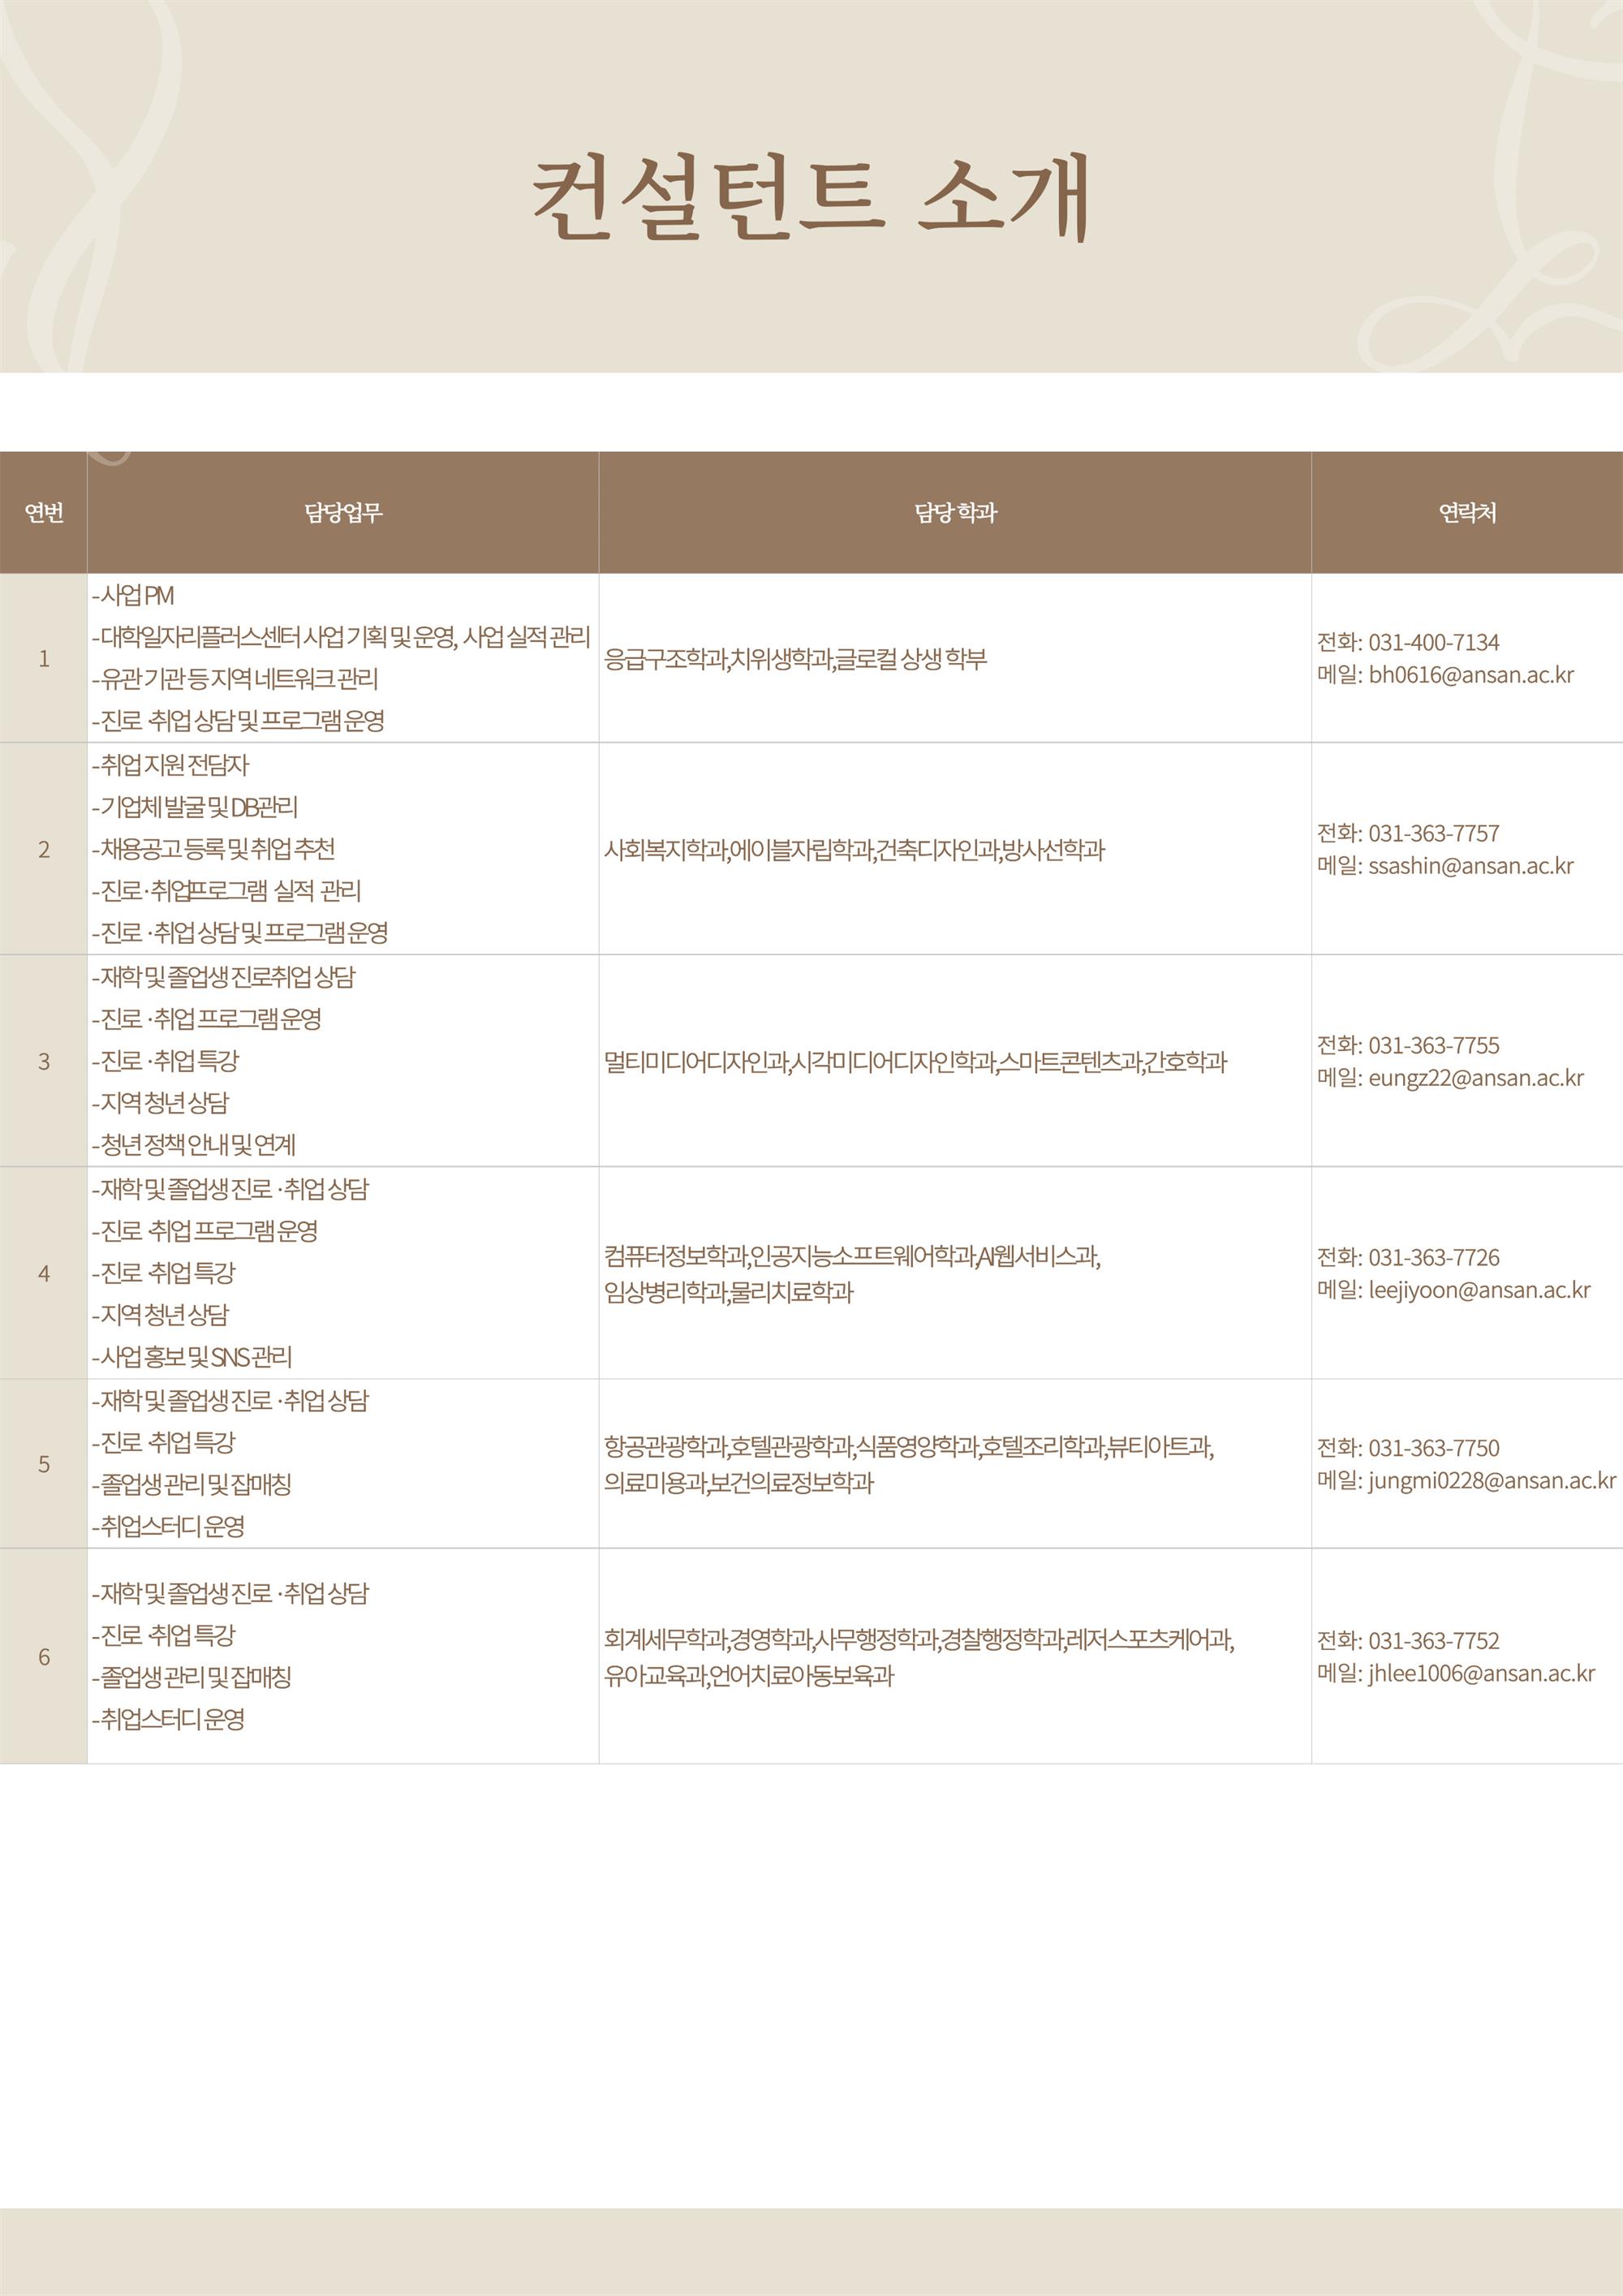Click row number 3 cell

click(44, 1061)
